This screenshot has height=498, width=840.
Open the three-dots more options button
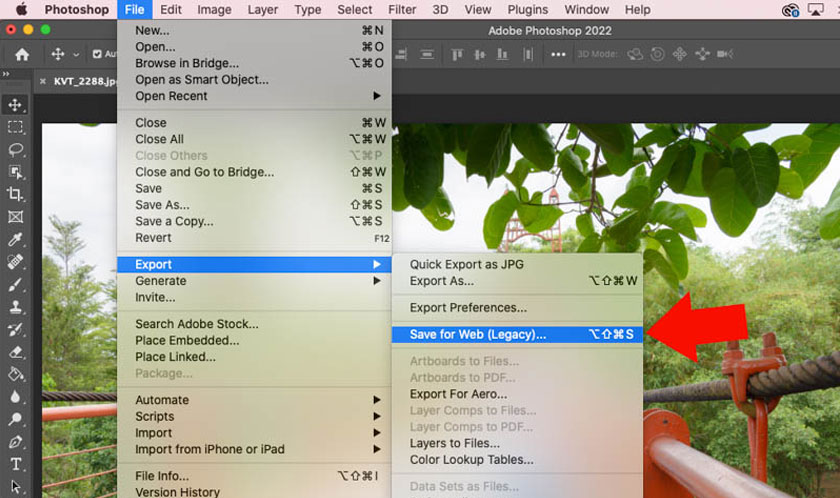coord(558,54)
